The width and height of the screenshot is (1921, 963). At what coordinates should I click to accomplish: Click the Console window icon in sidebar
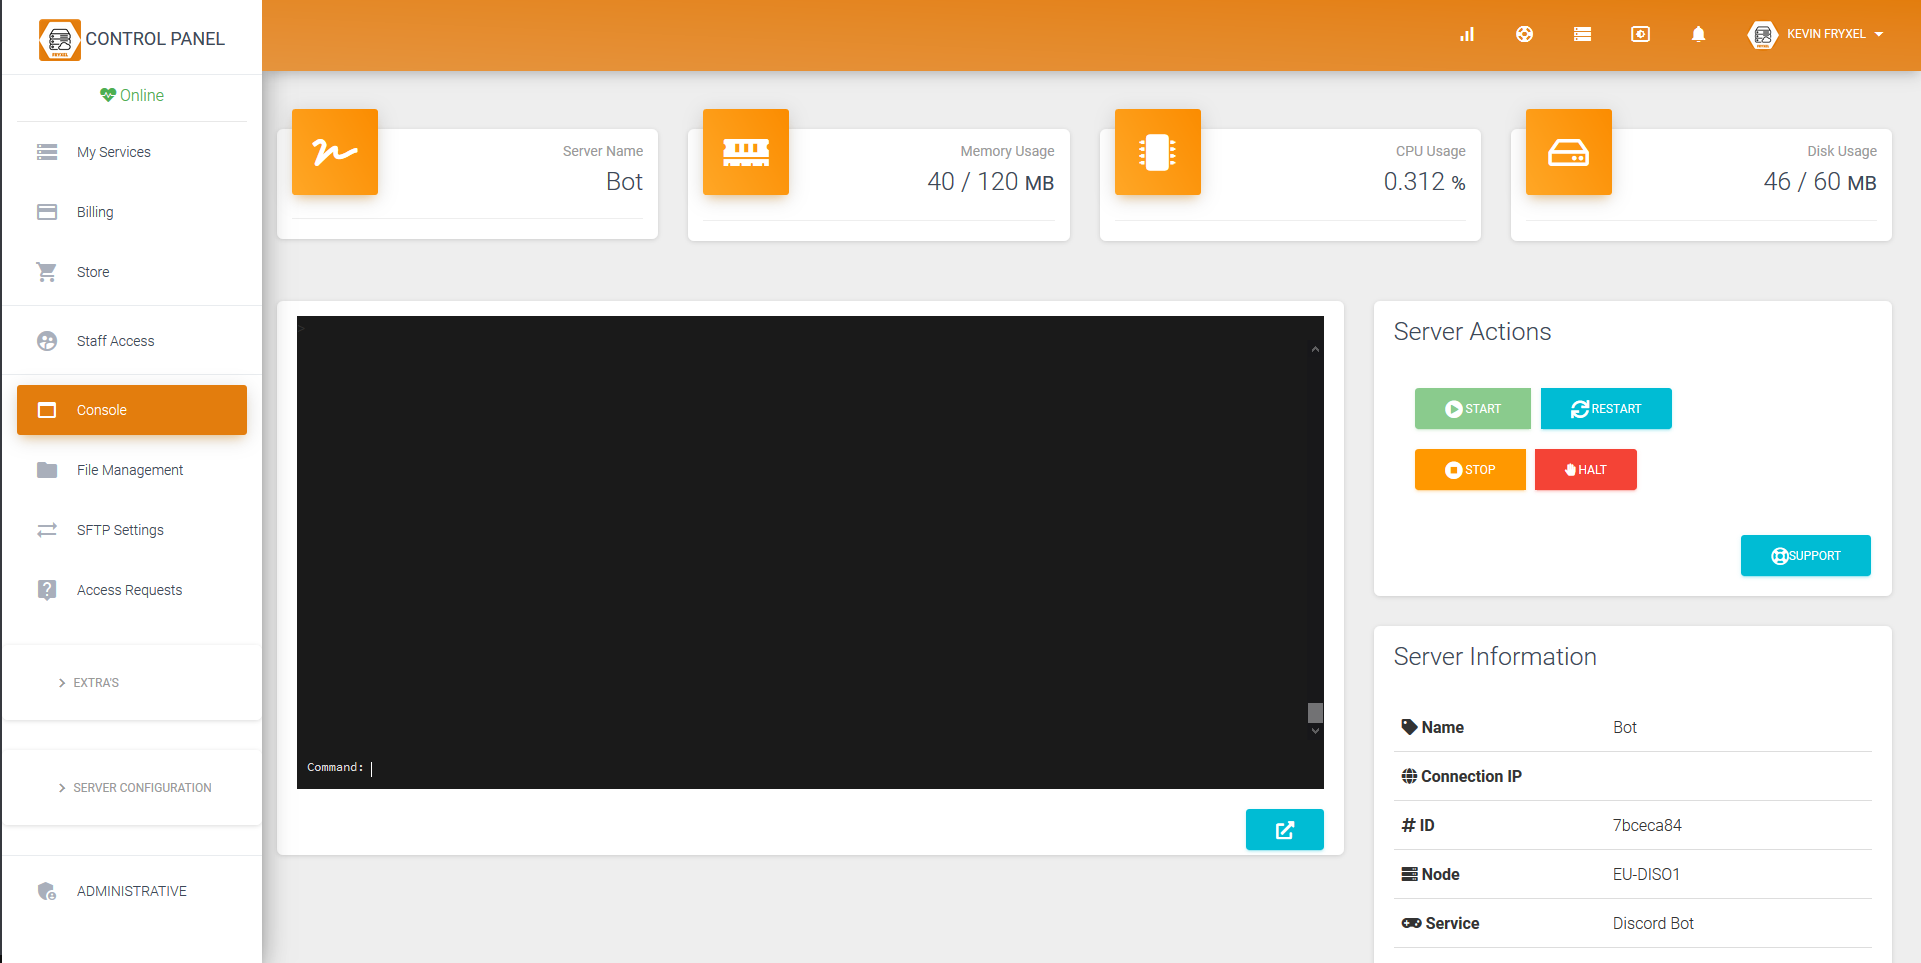(x=47, y=410)
